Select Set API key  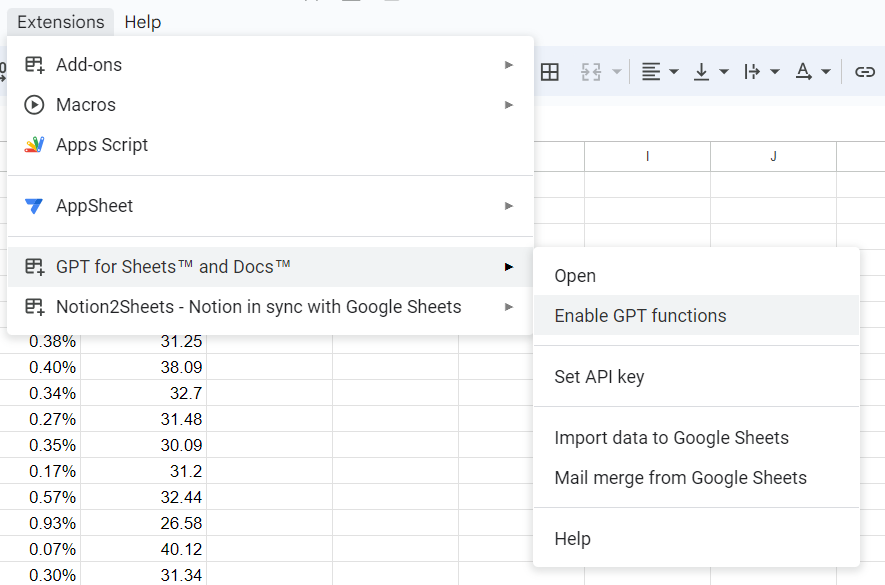tap(598, 376)
